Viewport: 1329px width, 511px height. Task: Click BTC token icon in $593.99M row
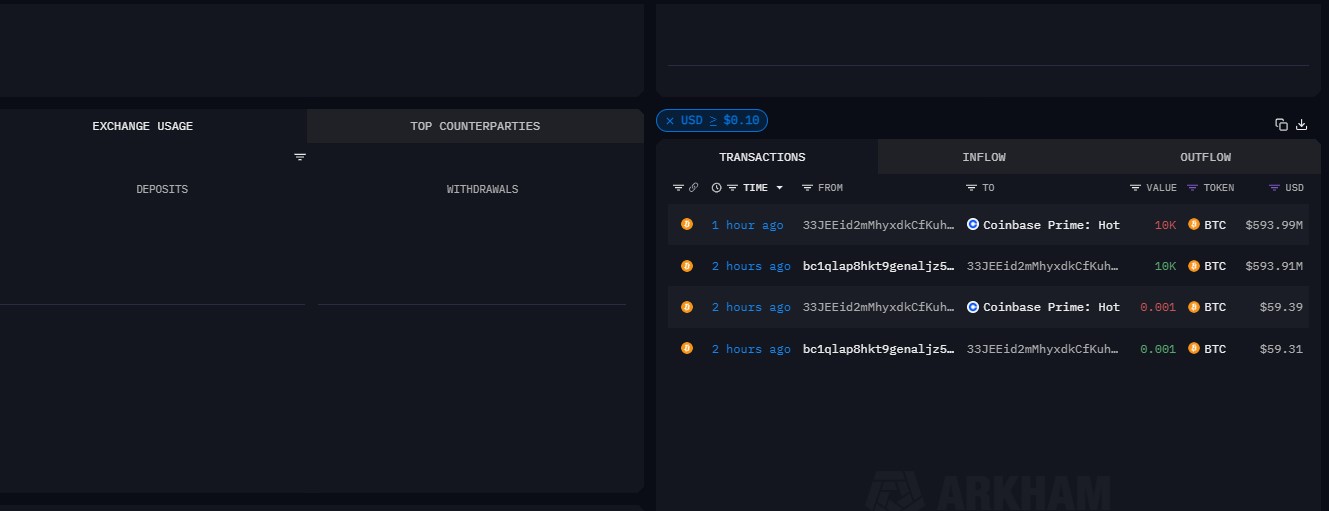pyautogui.click(x=1194, y=225)
